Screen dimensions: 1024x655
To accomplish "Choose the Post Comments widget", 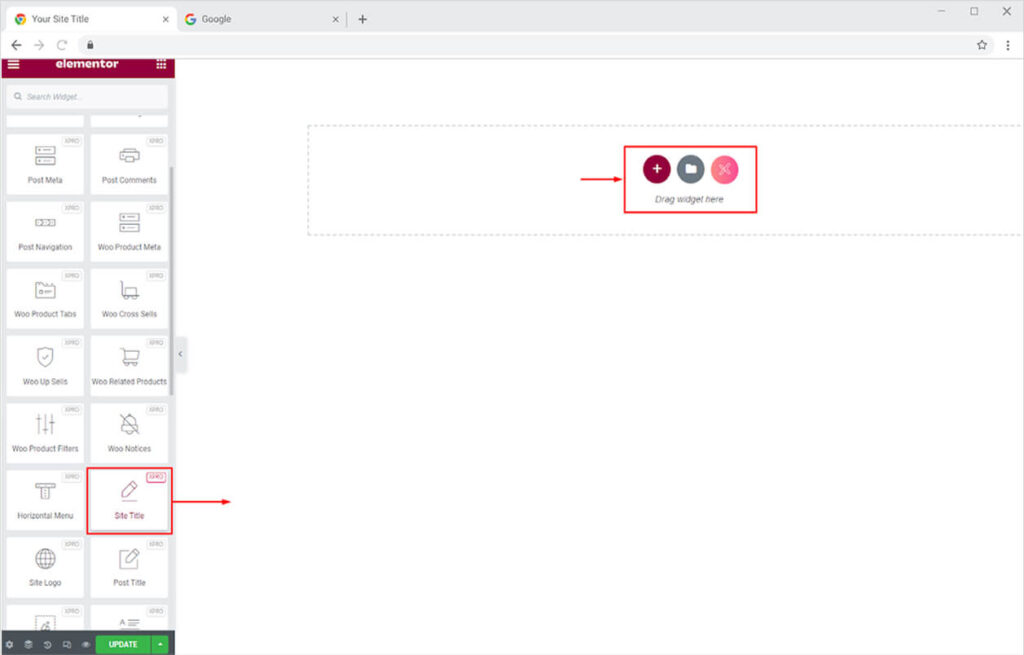I will [x=129, y=164].
